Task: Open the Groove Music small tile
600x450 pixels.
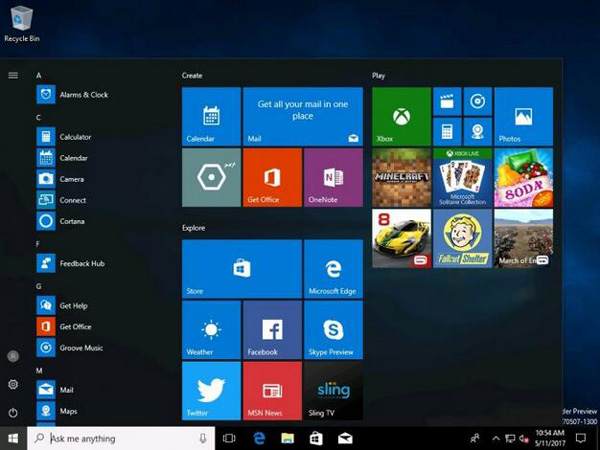Action: tap(478, 101)
